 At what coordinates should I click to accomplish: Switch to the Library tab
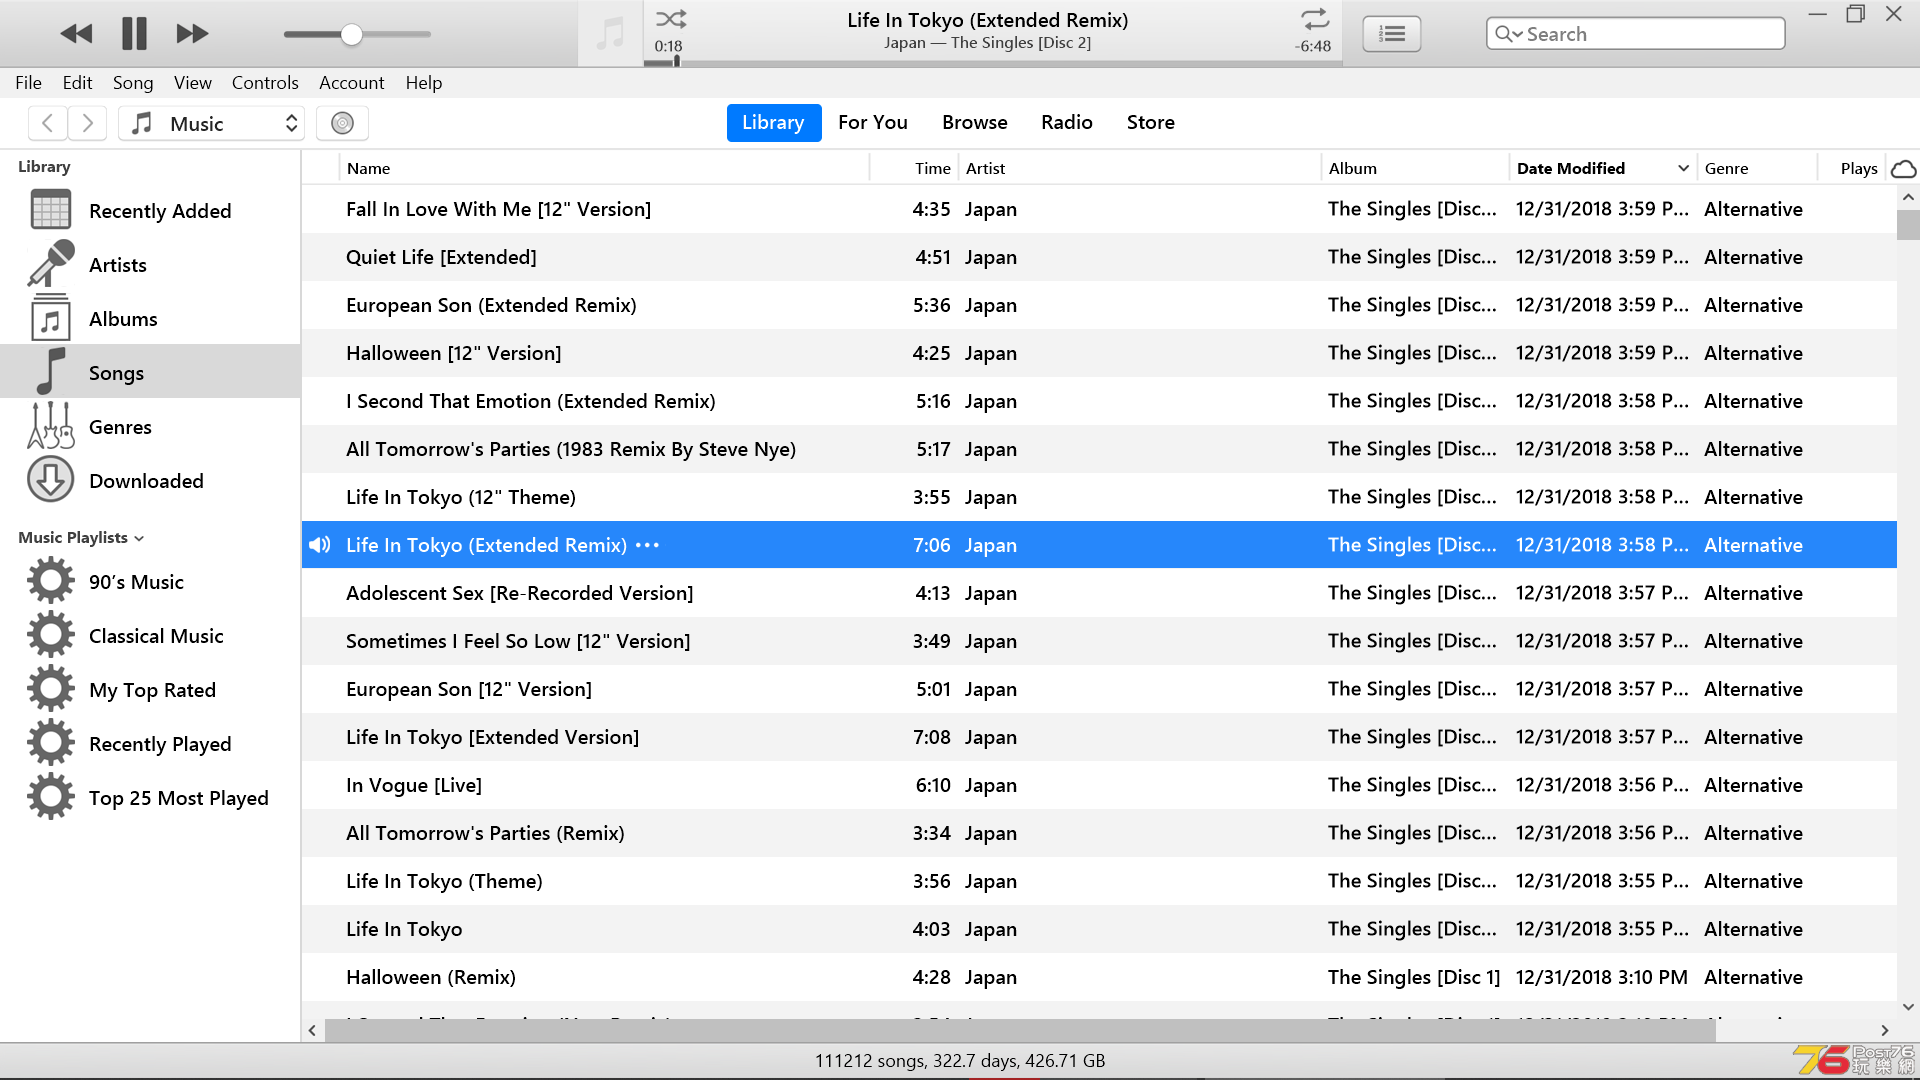[773, 122]
